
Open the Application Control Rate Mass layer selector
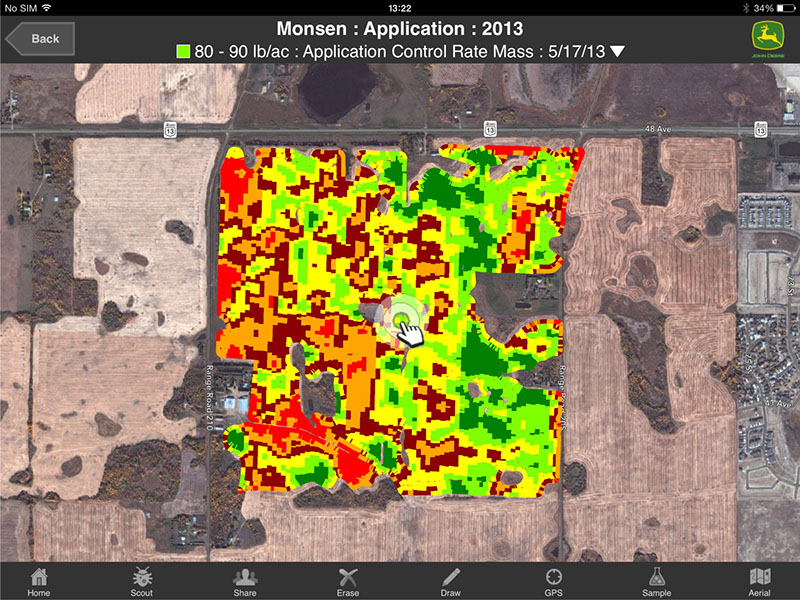click(400, 51)
